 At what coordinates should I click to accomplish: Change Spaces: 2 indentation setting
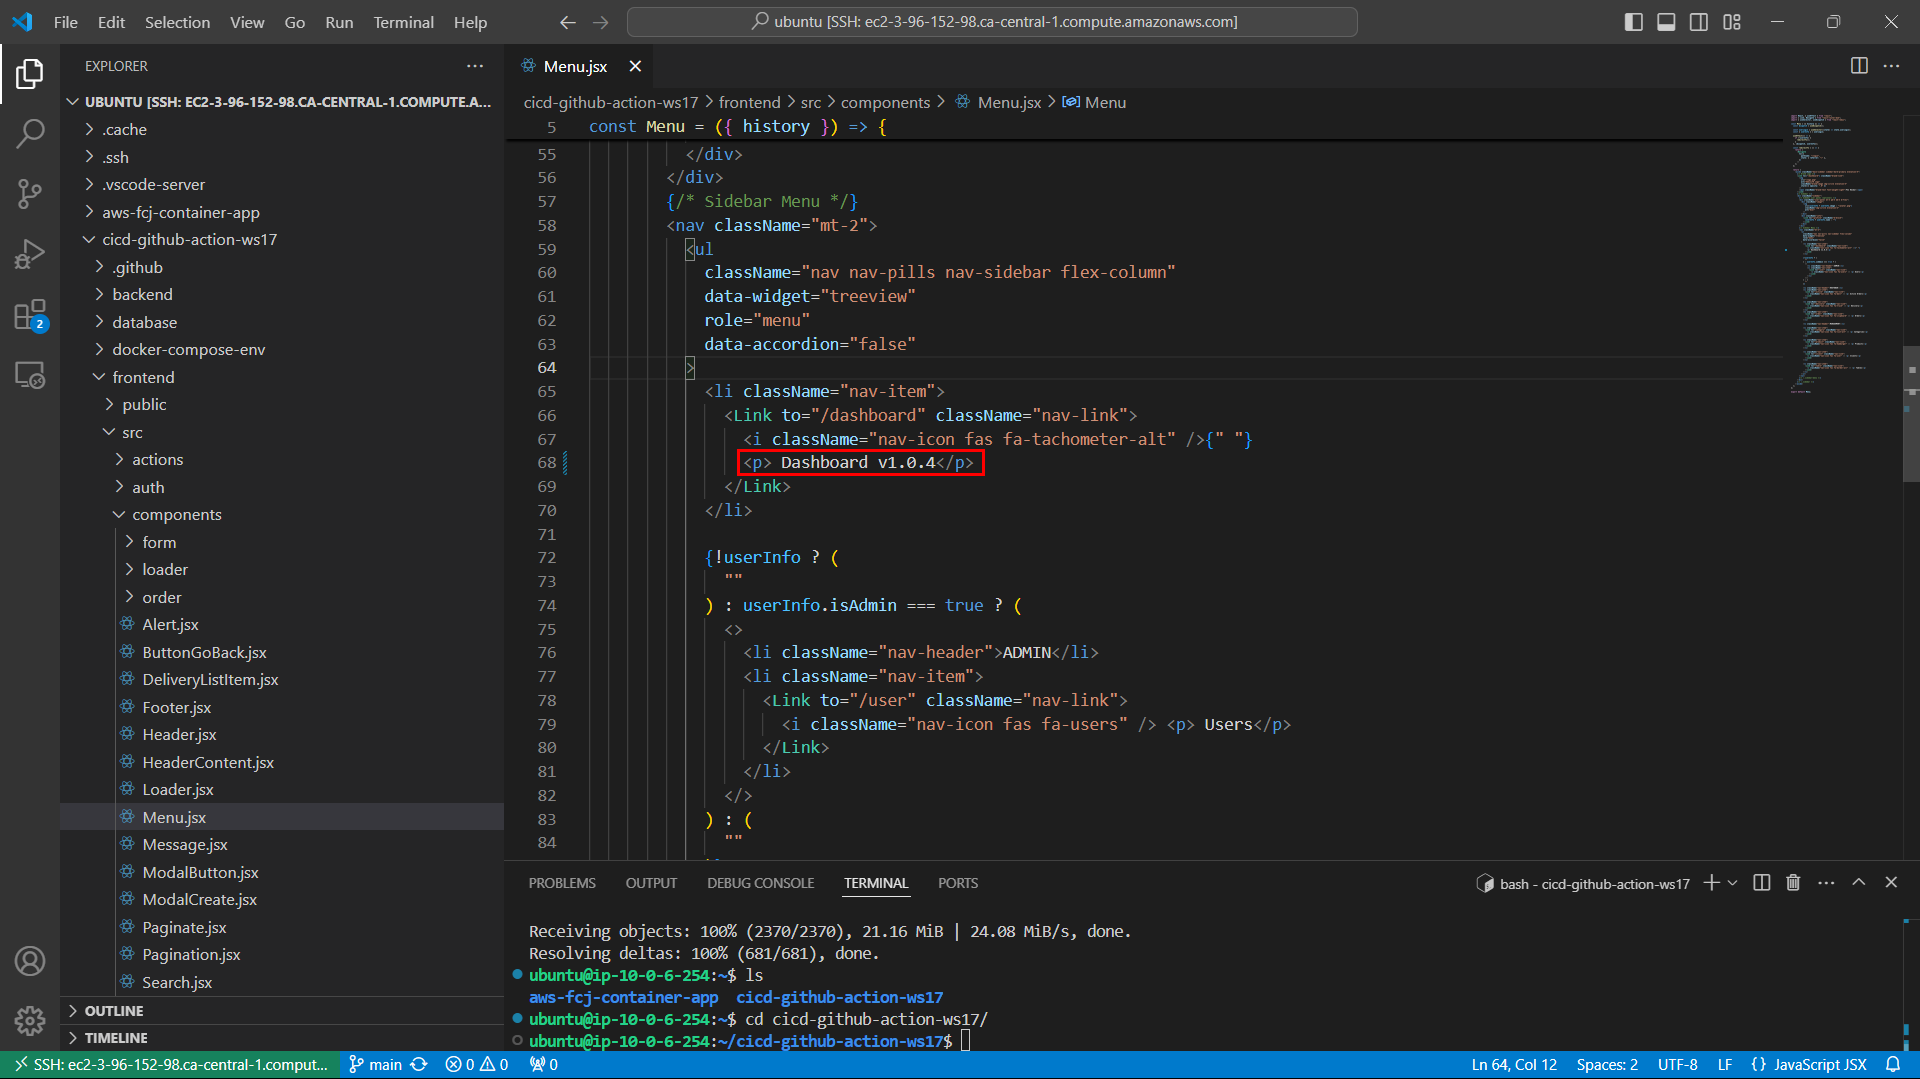1607,1065
